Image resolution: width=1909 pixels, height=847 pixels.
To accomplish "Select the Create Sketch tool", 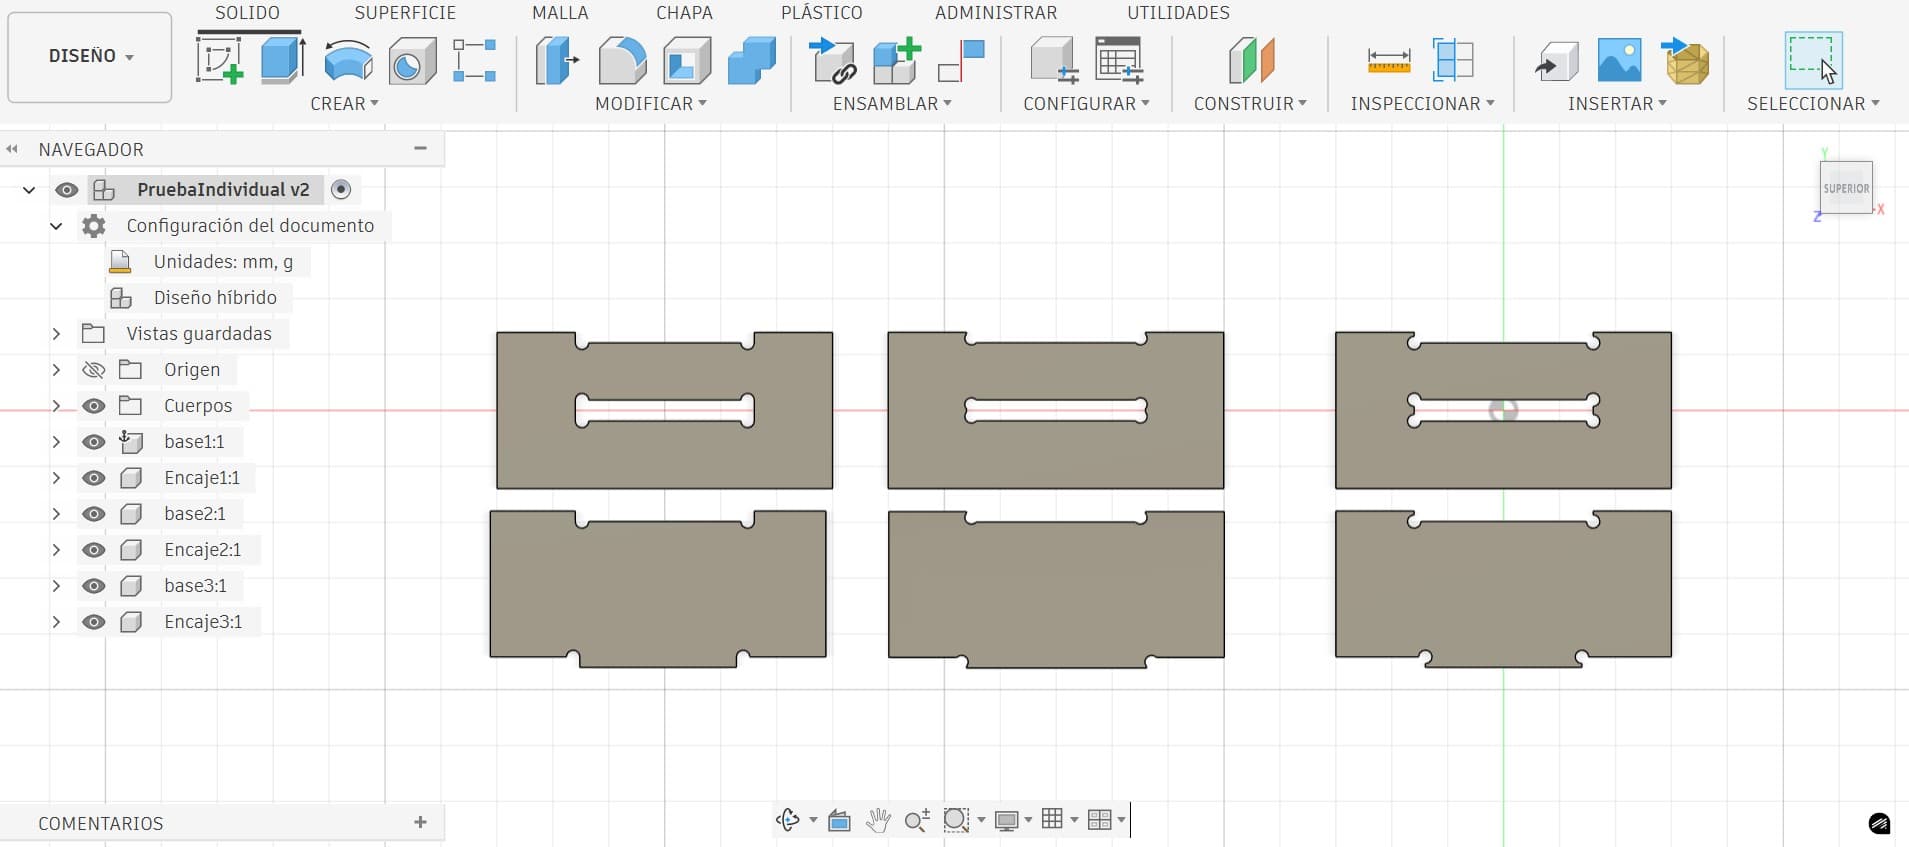I will (x=220, y=59).
